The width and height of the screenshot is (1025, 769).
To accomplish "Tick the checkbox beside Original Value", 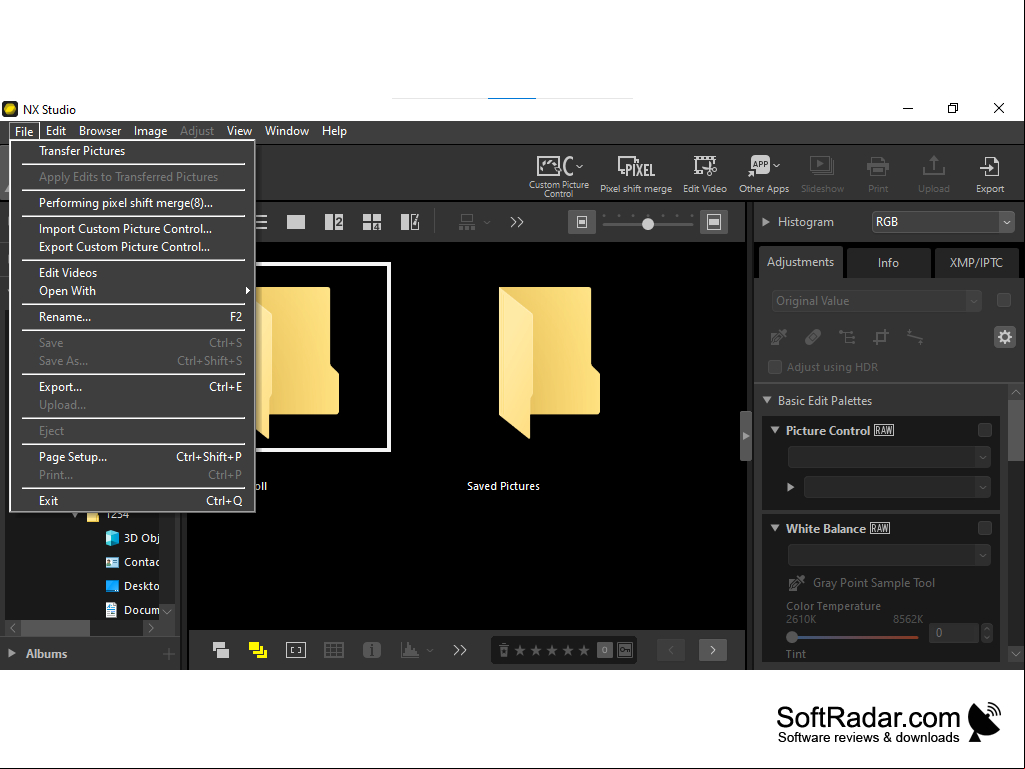I will [x=1004, y=300].
